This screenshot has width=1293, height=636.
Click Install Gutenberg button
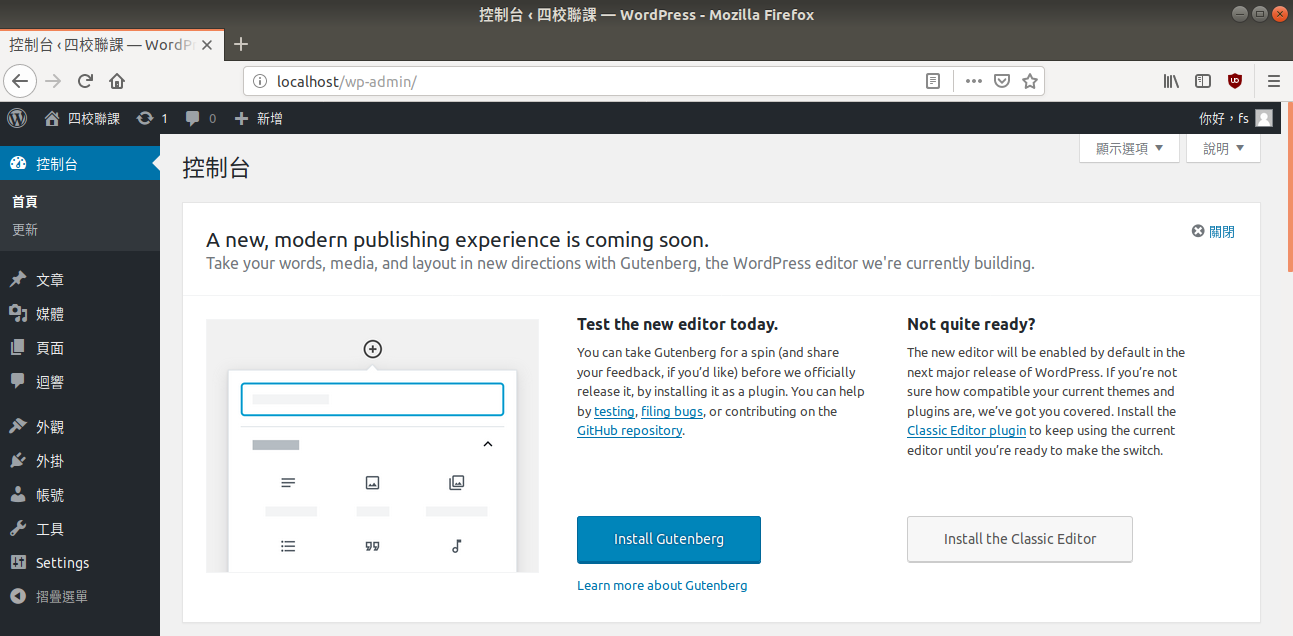(669, 539)
